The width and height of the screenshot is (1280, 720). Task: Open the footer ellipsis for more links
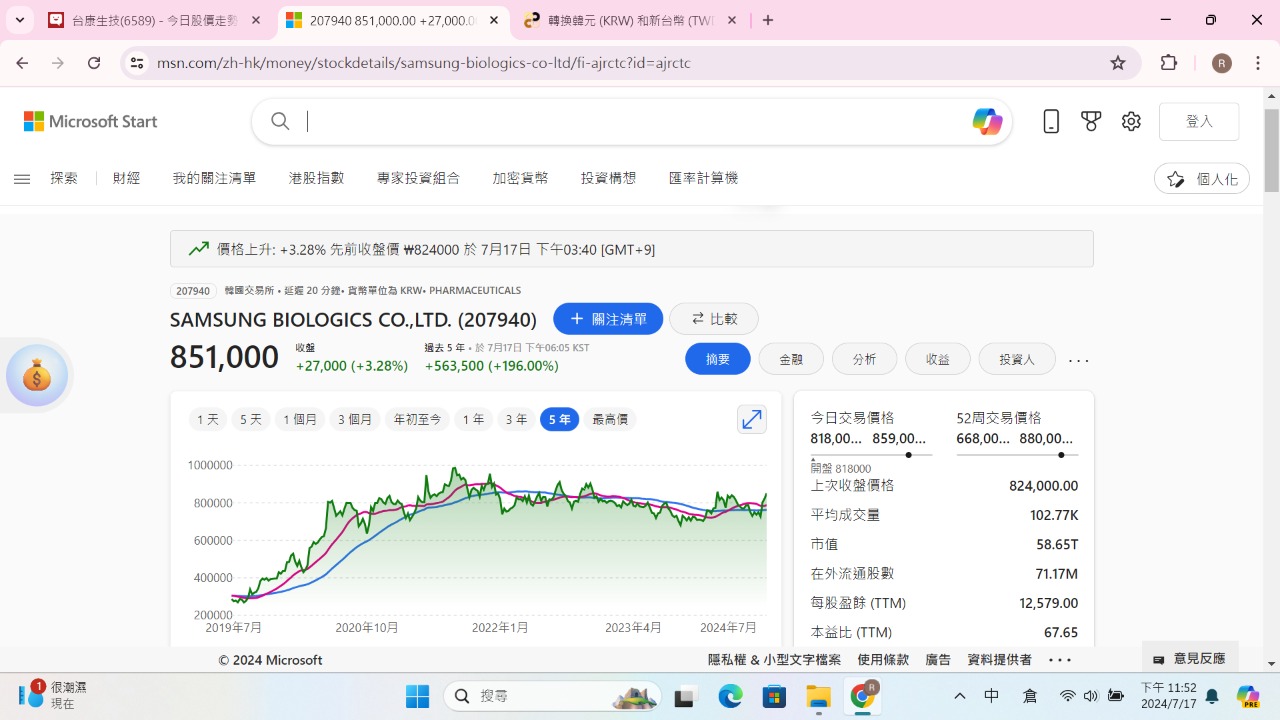tap(1059, 659)
